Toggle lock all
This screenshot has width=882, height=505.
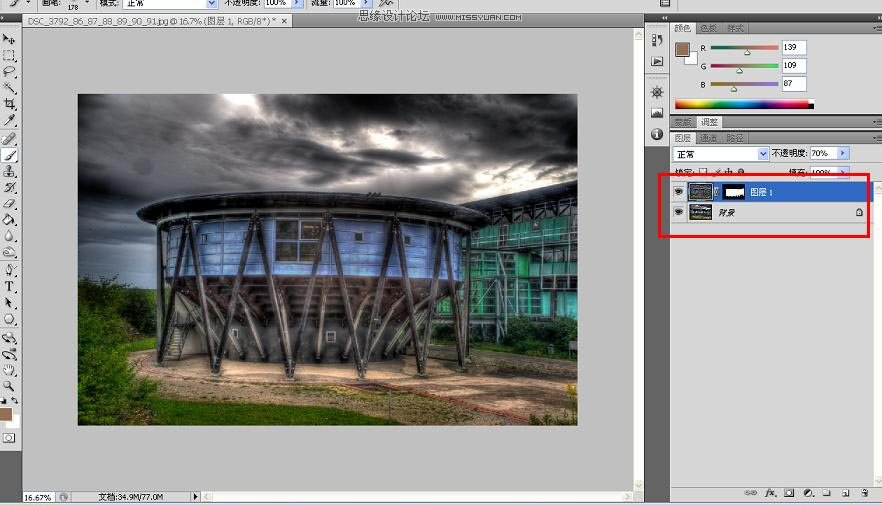coord(741,172)
